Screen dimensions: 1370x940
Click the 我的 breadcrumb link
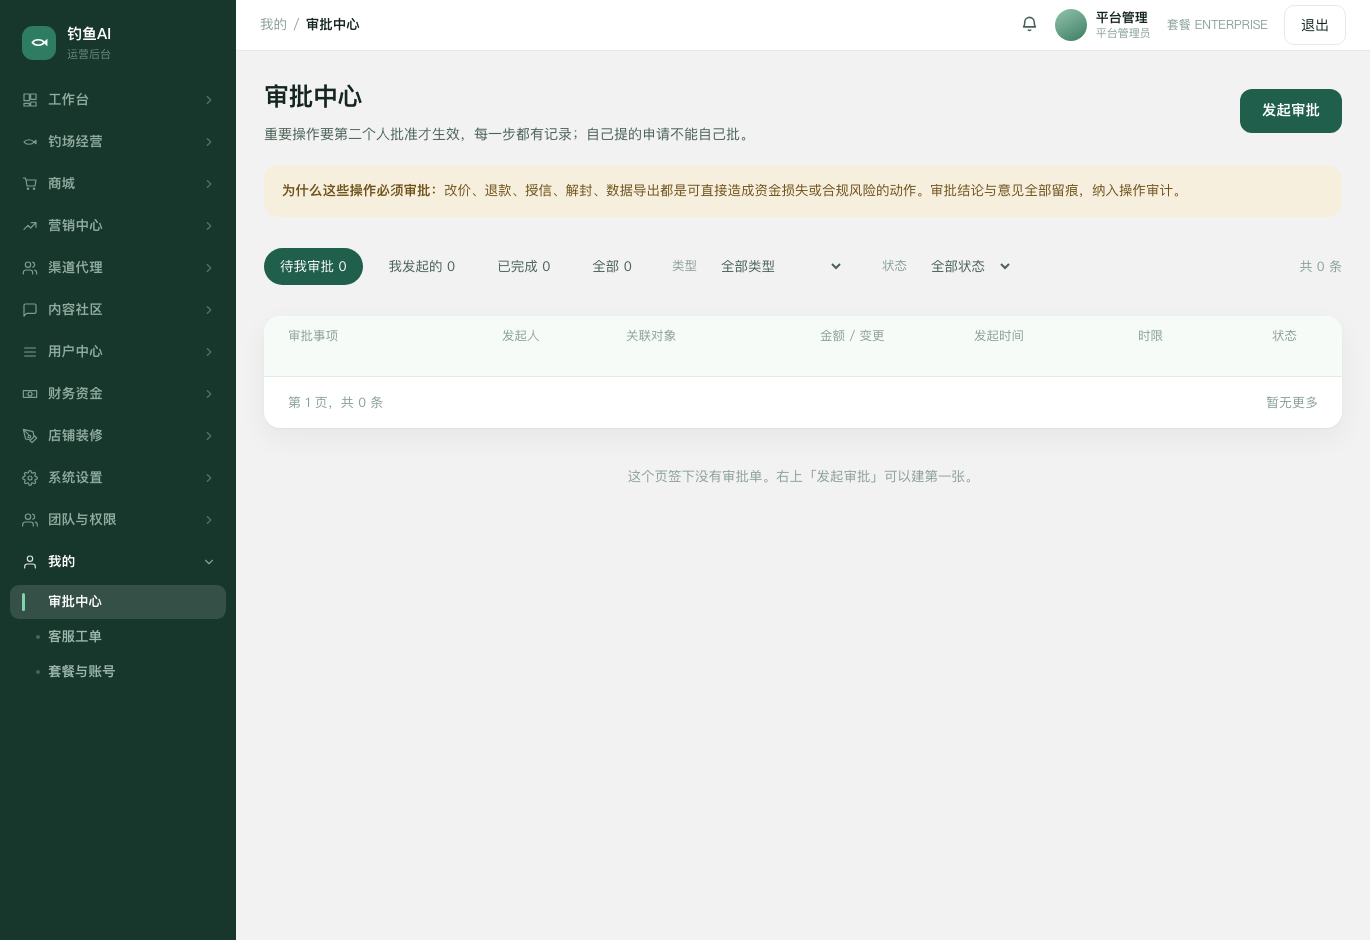(x=273, y=25)
